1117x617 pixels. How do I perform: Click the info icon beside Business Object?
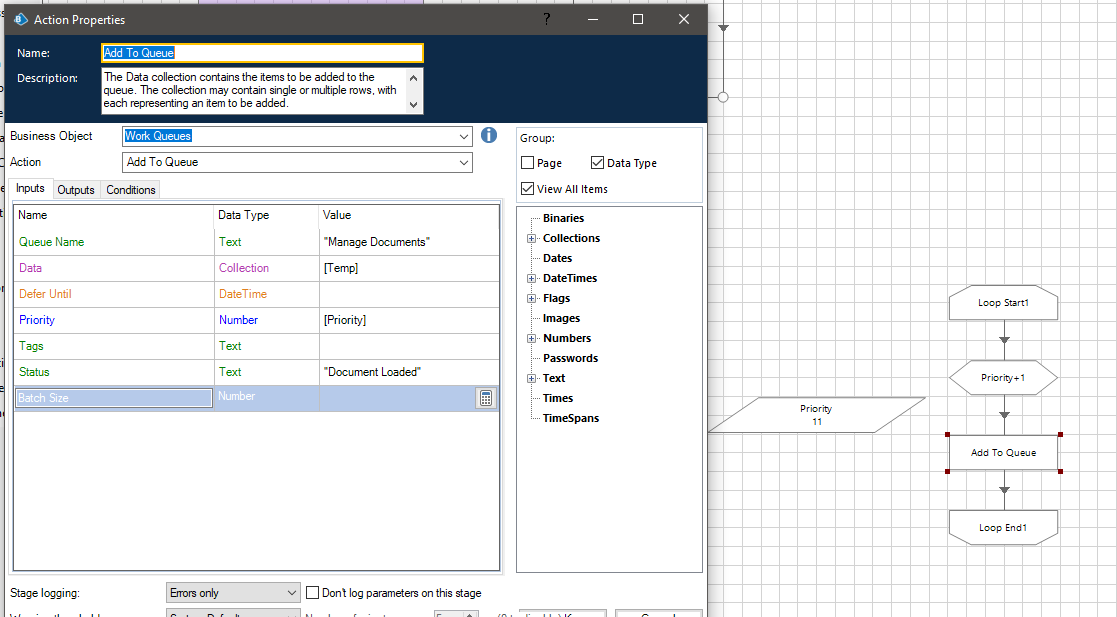(x=489, y=135)
